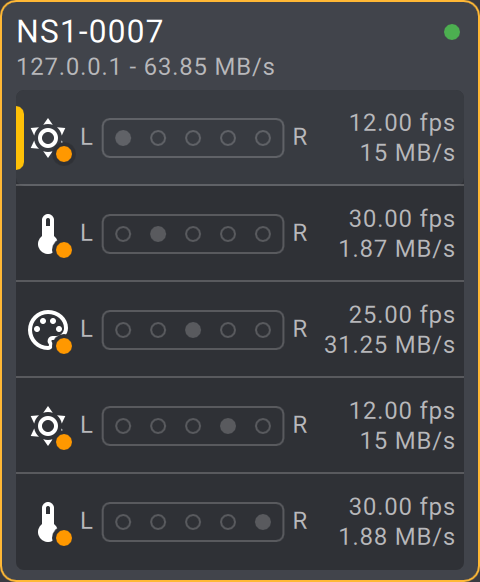Click the L label in the 1.87 MB/s row
This screenshot has width=480, height=582.
(x=86, y=233)
